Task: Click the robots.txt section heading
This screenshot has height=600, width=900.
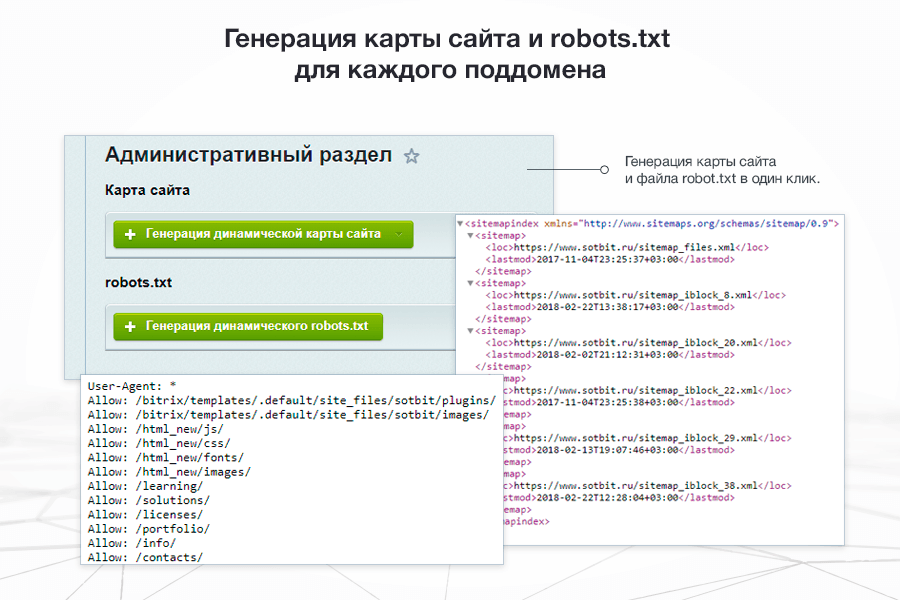Action: [x=138, y=282]
